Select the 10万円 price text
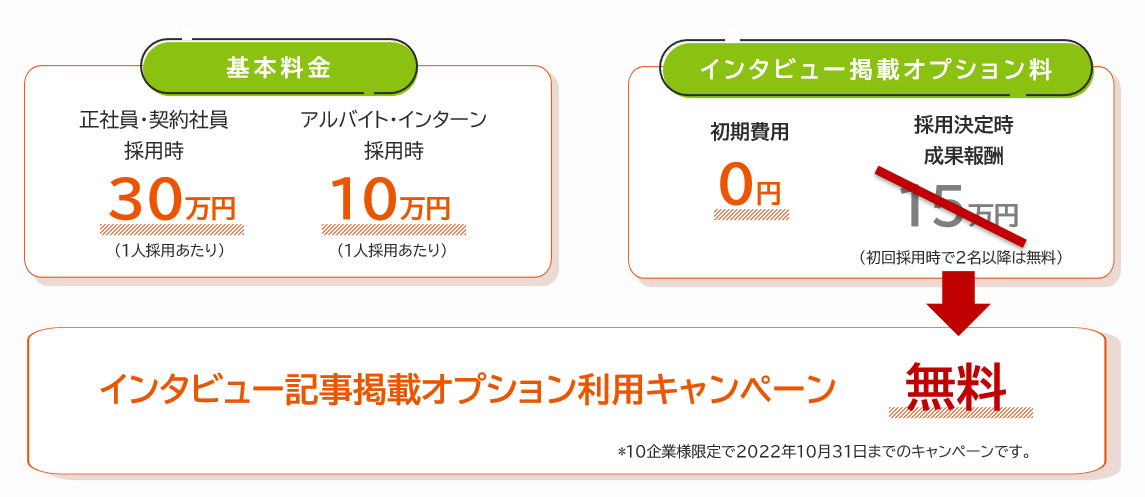This screenshot has width=1145, height=497. point(392,200)
